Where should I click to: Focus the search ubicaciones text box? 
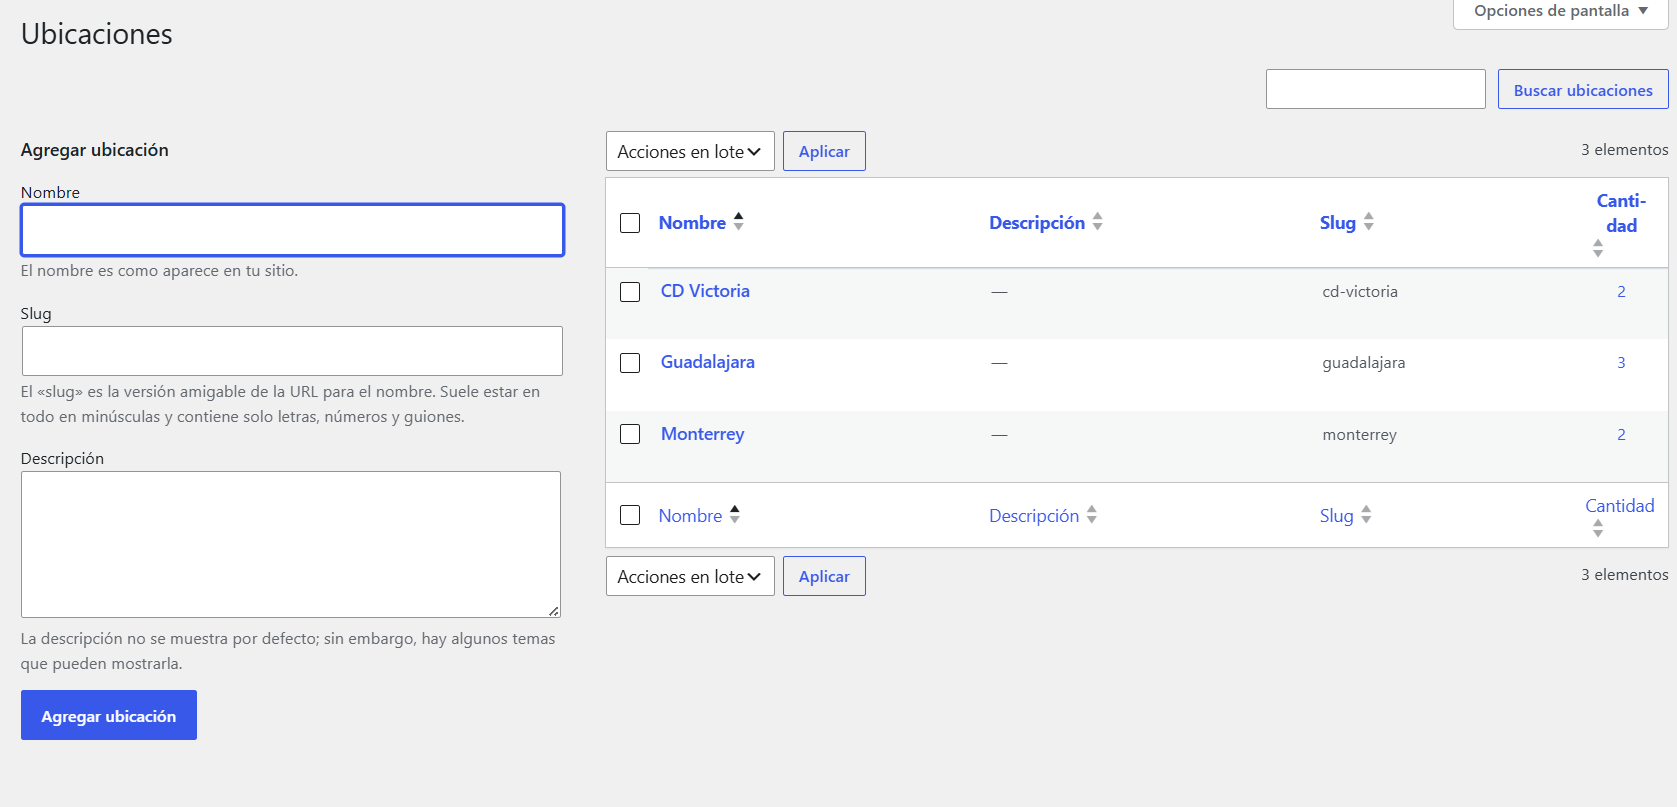[x=1376, y=89]
